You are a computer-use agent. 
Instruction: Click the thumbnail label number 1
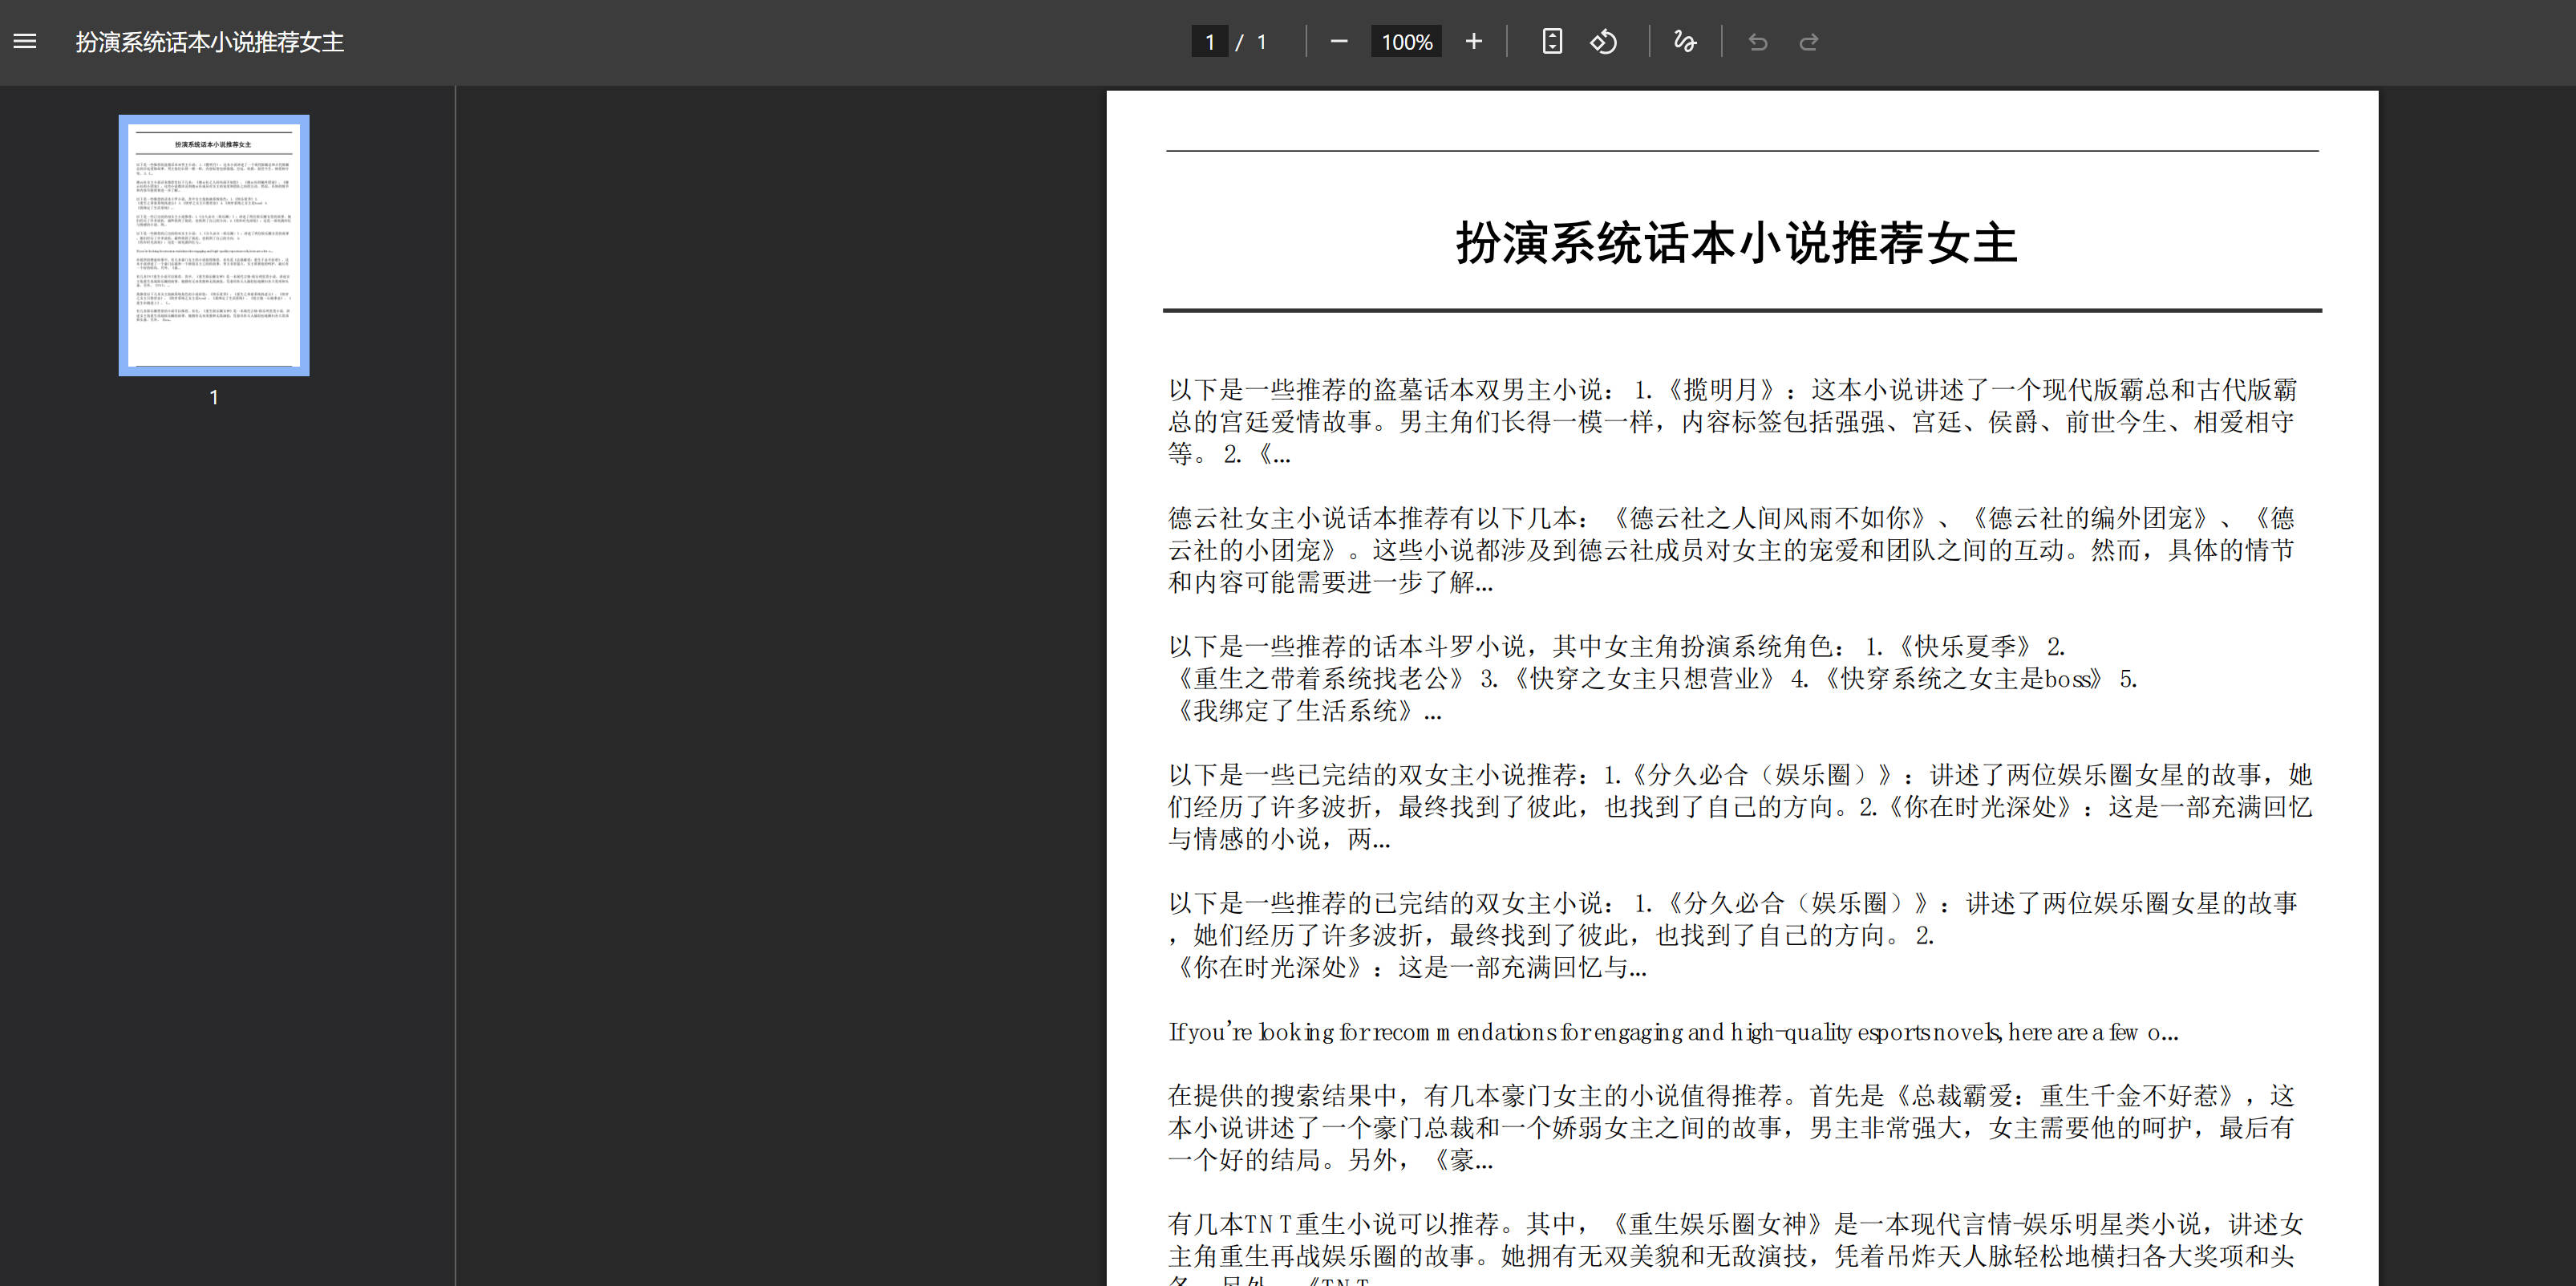pyautogui.click(x=214, y=397)
